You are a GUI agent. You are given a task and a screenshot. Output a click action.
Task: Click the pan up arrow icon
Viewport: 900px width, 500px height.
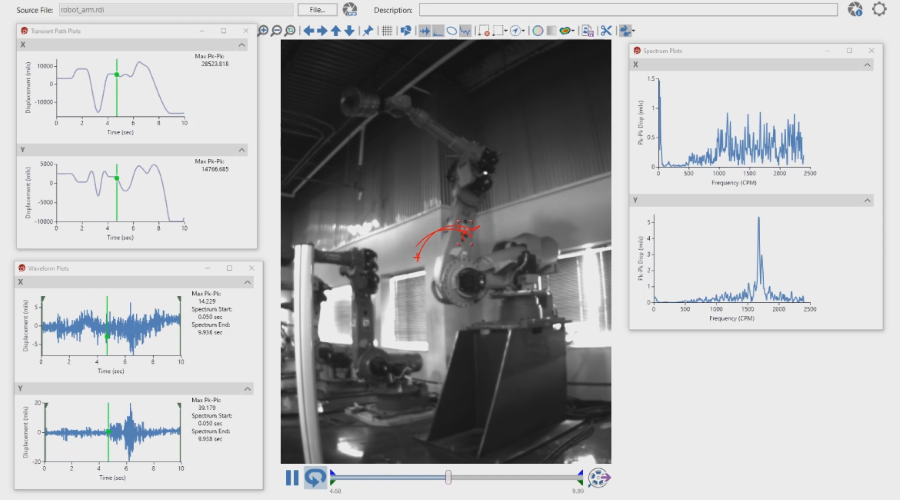tap(336, 31)
